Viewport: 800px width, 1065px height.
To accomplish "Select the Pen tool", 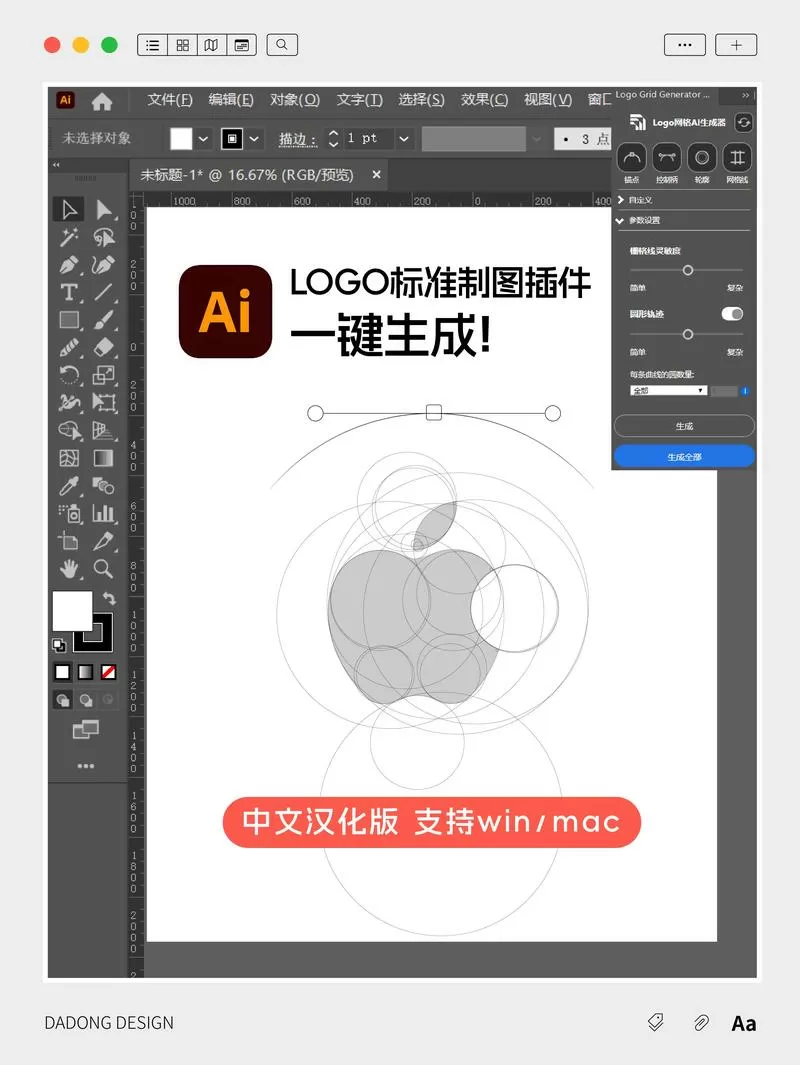I will (69, 265).
